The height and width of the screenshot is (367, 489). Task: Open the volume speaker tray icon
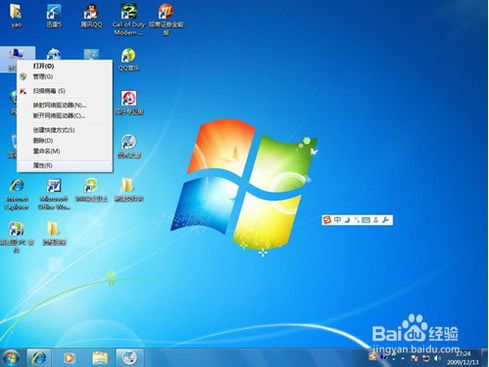pos(437,359)
